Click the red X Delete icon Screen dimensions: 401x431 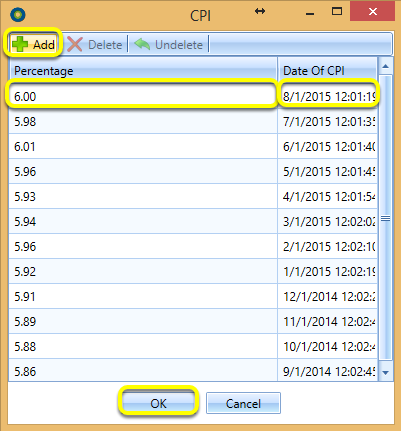point(75,44)
